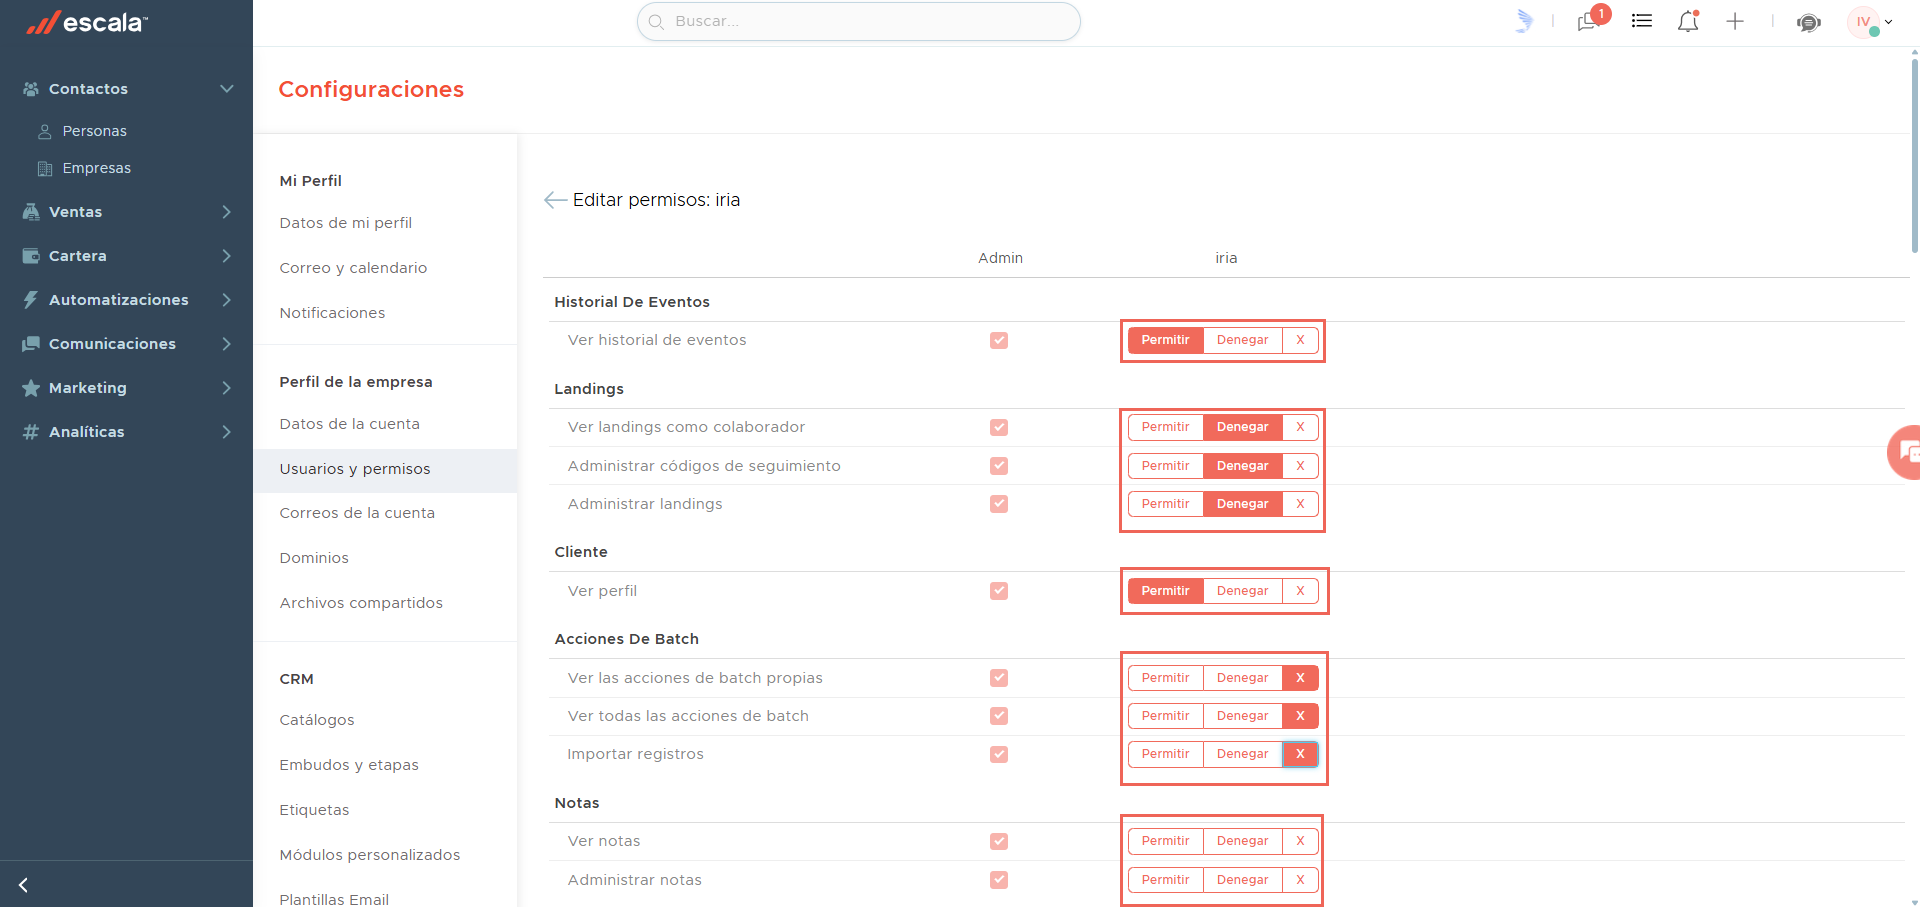Open the task list icon
Screen dimensions: 1920x907
pos(1642,21)
